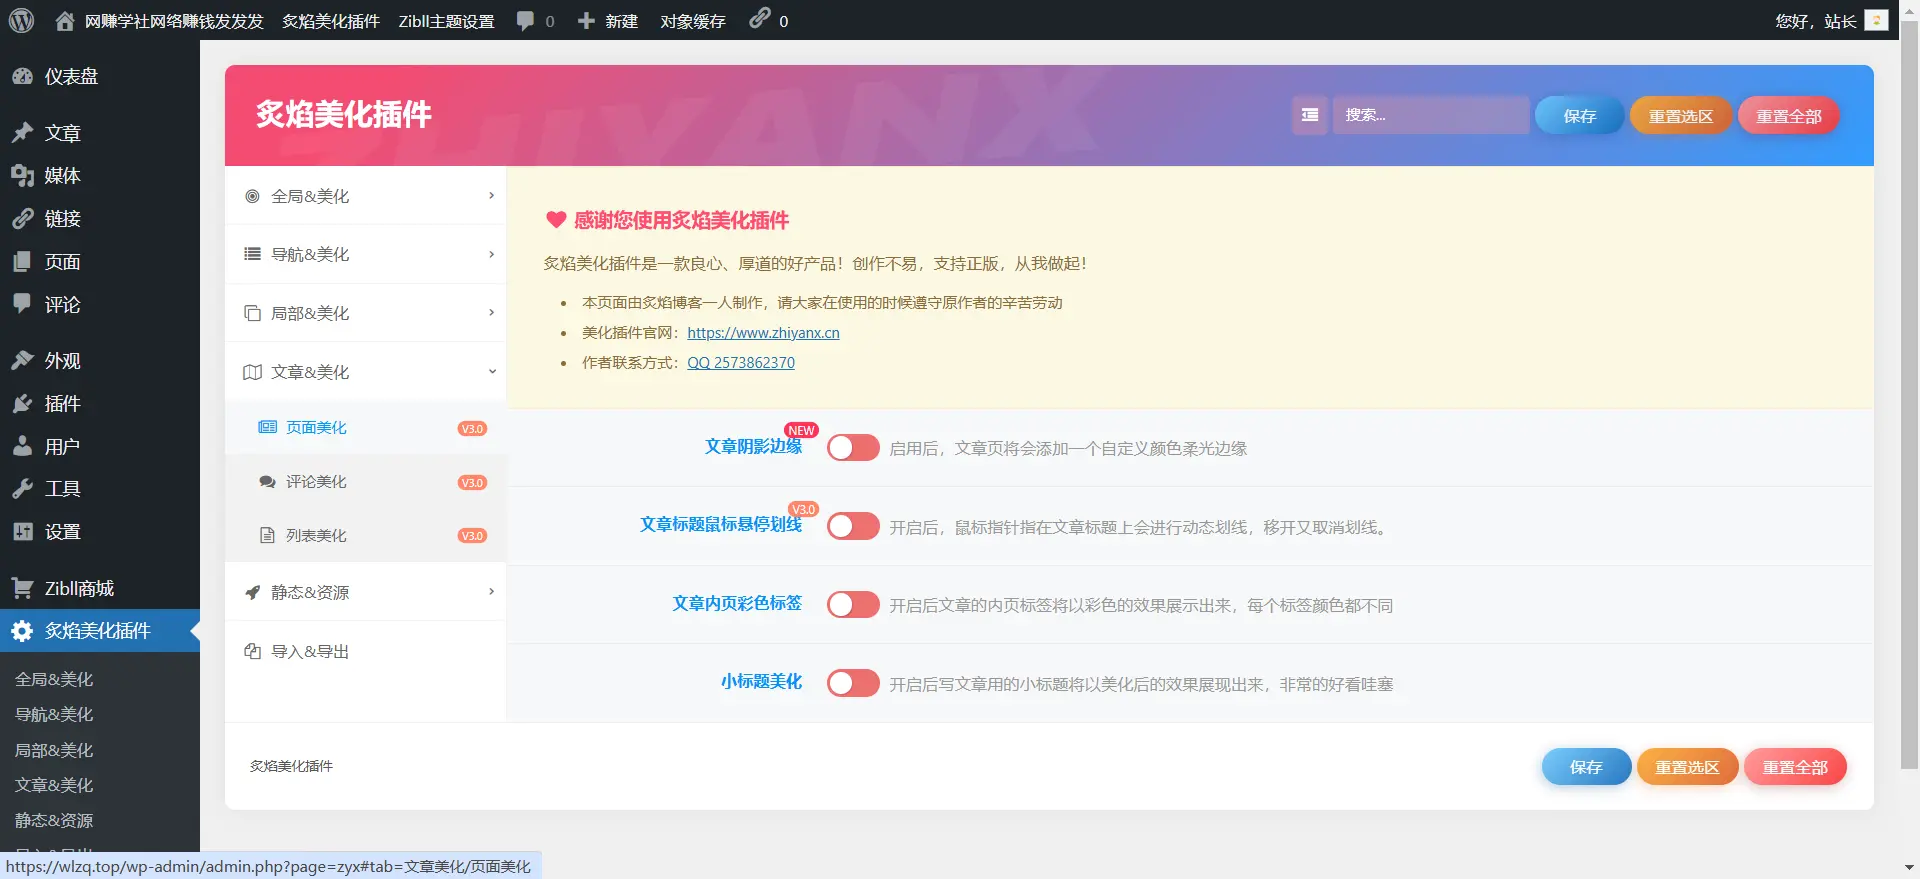Viewport: 1920px width, 879px height.
Task: Collapse the 文章&美化 section chevron
Action: (x=491, y=371)
